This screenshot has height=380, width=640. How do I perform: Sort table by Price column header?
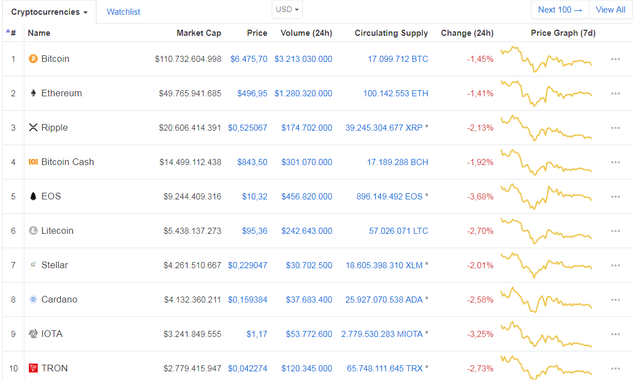[257, 33]
